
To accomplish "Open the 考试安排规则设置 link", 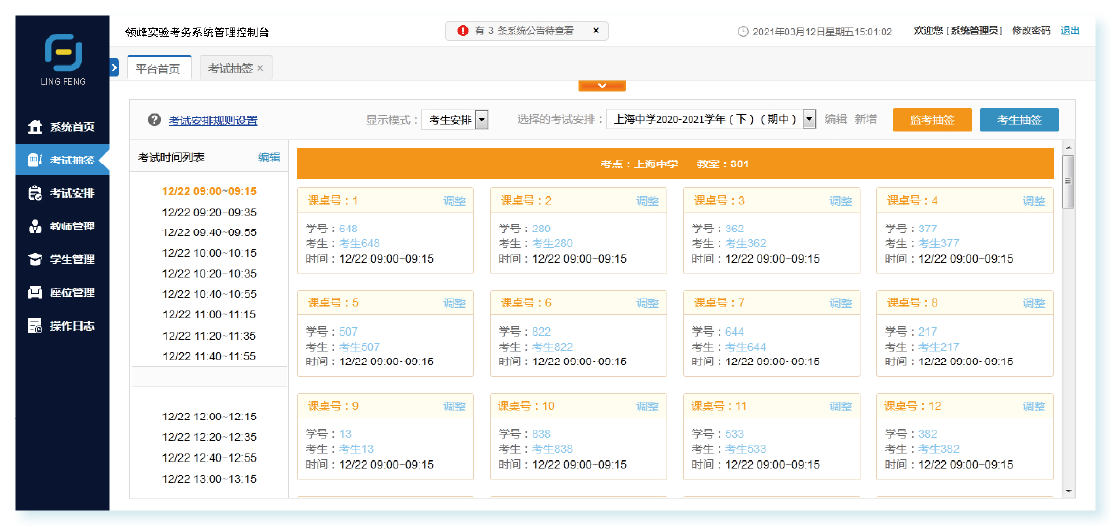I will point(213,121).
